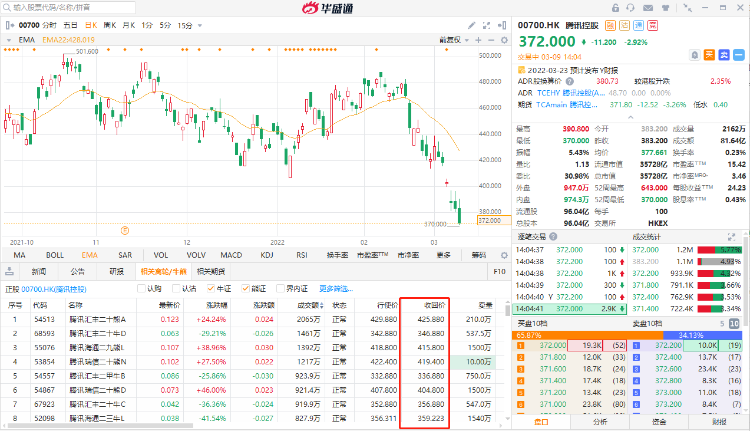This screenshot has height=431, width=750.
Task: Open more timeframes dropdown after 15分
Action: pos(200,25)
